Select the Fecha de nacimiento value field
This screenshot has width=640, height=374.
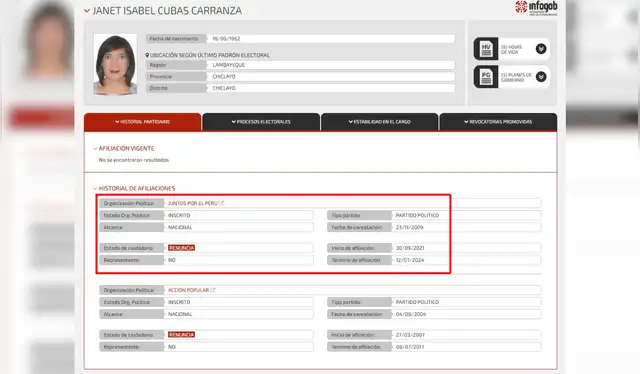(331, 38)
